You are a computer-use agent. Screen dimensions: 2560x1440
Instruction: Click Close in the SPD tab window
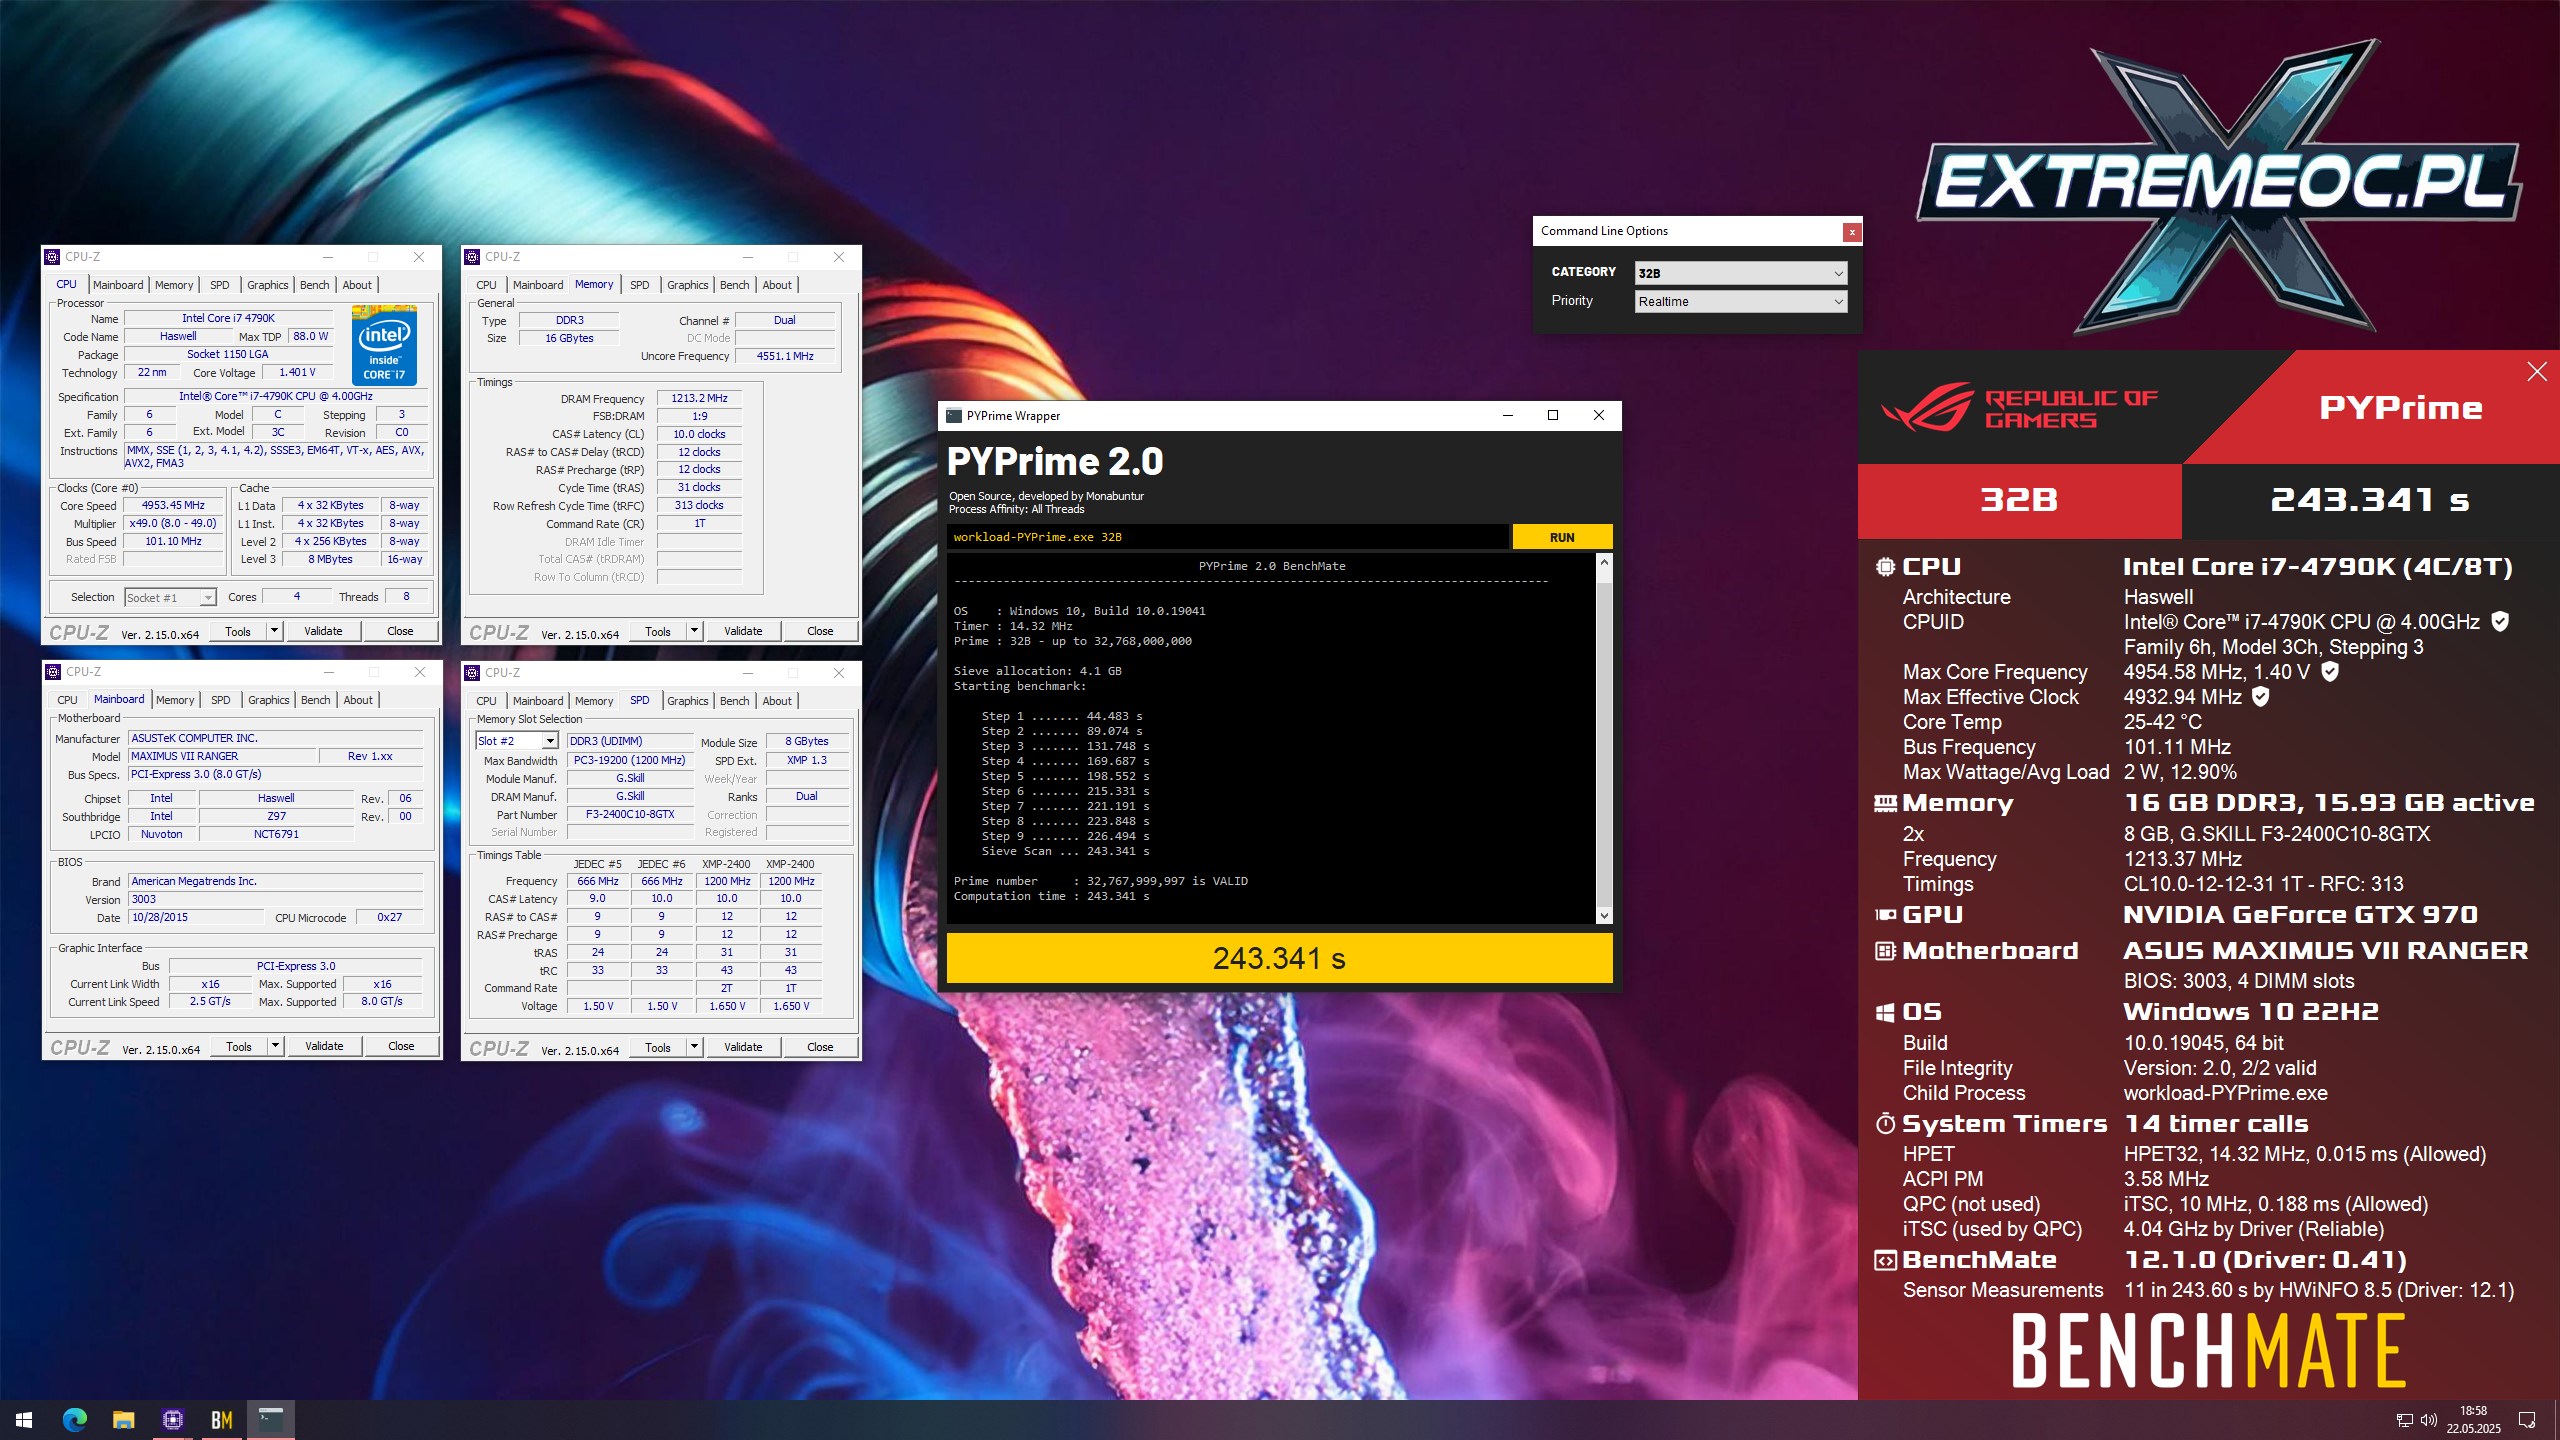coord(820,1047)
